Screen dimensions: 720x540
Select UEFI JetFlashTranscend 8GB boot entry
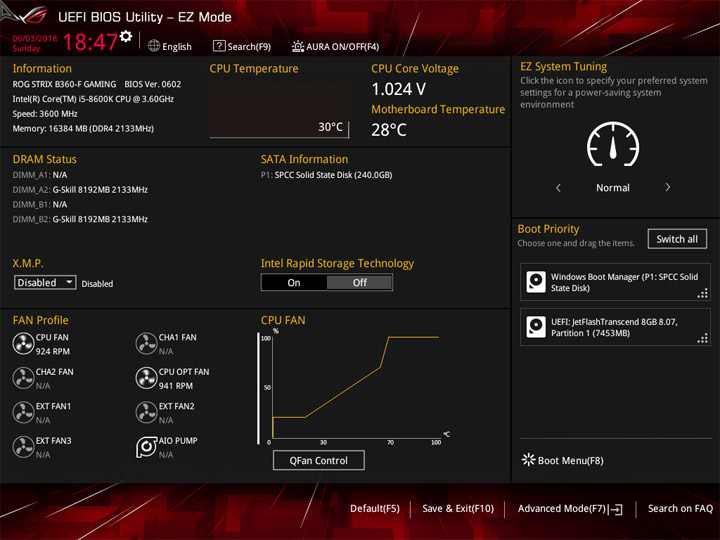[615, 327]
